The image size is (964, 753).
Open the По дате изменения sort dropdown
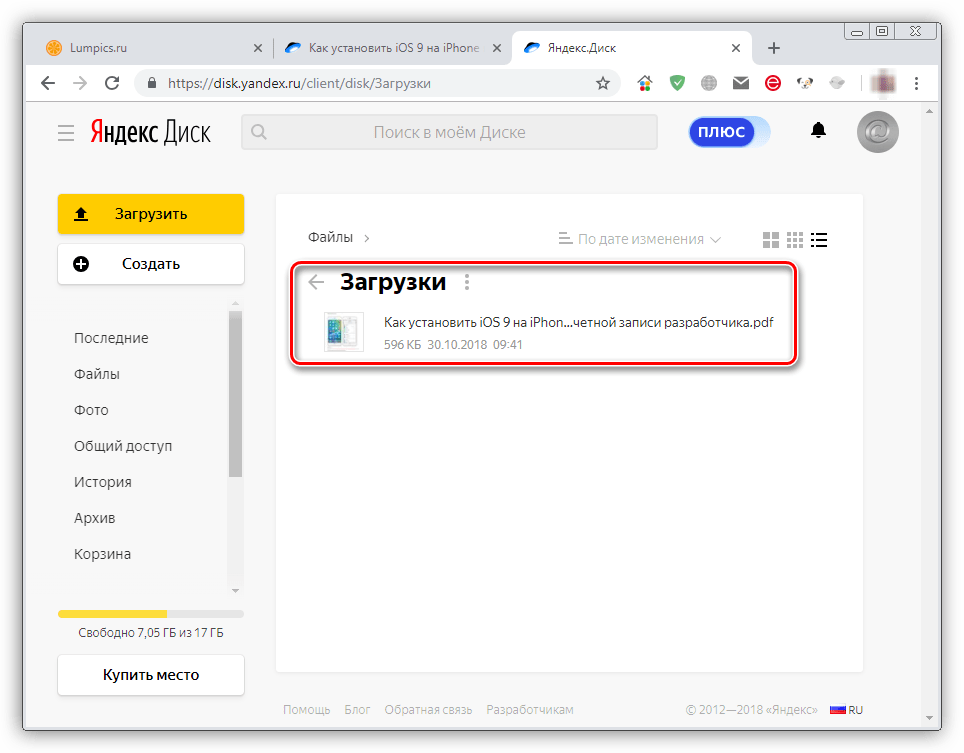(x=639, y=239)
